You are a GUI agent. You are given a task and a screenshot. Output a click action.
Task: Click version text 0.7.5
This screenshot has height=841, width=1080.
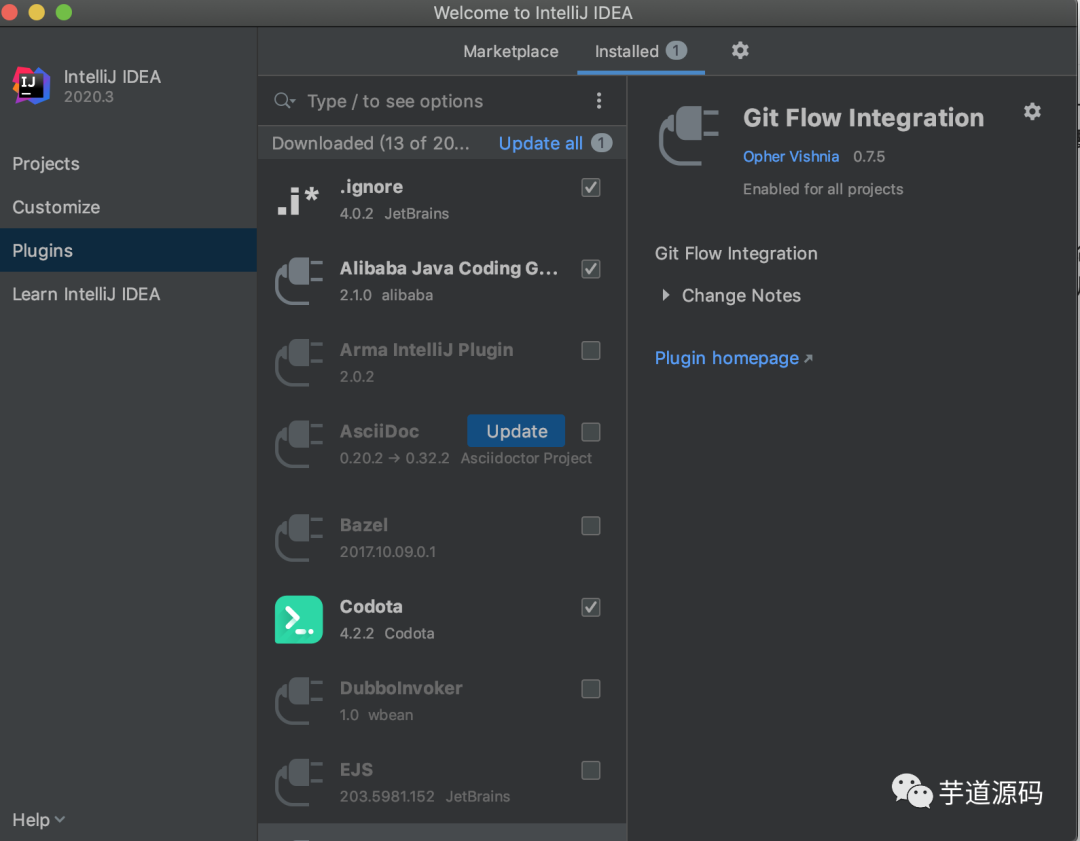tap(869, 156)
